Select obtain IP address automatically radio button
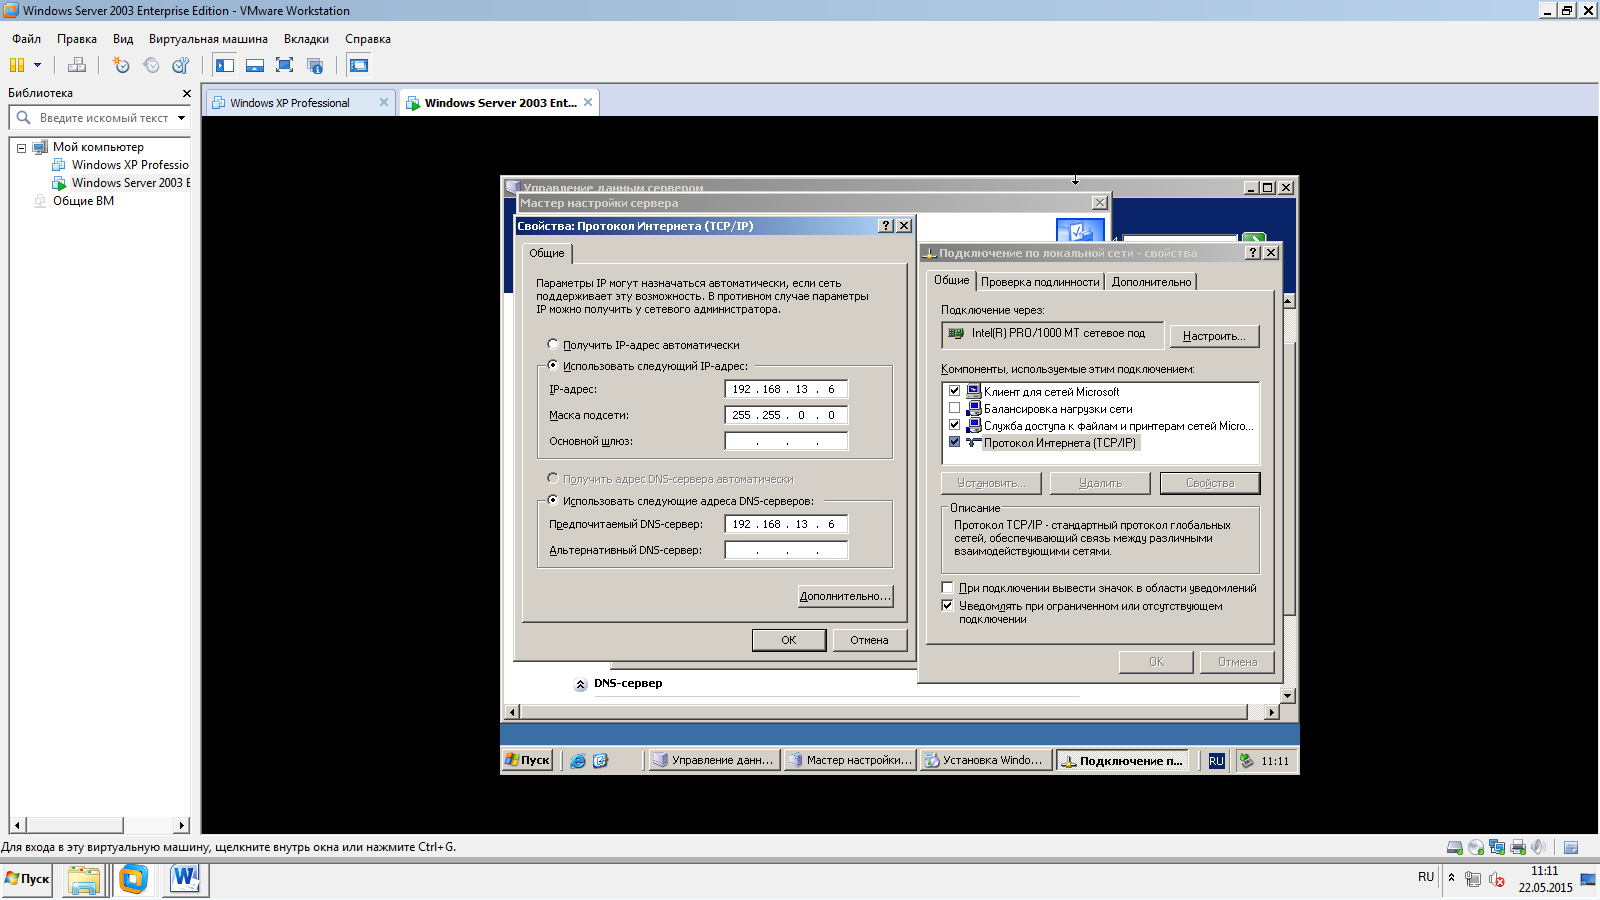The image size is (1600, 900). (x=553, y=344)
